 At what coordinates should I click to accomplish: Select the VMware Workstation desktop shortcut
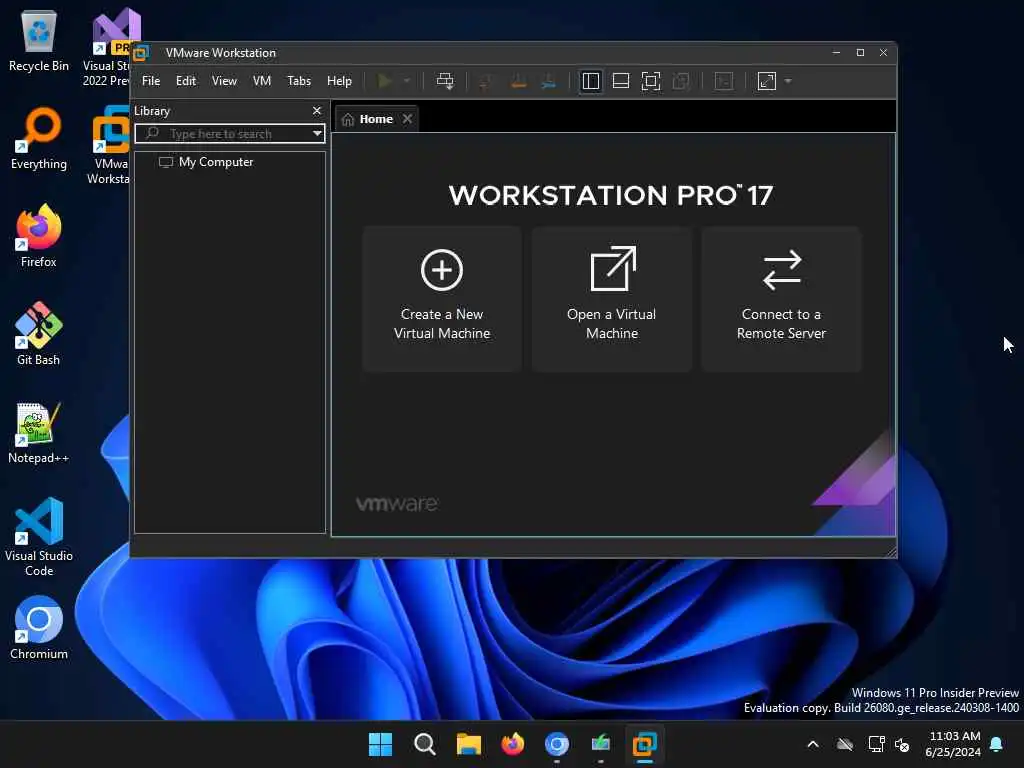coord(108,146)
